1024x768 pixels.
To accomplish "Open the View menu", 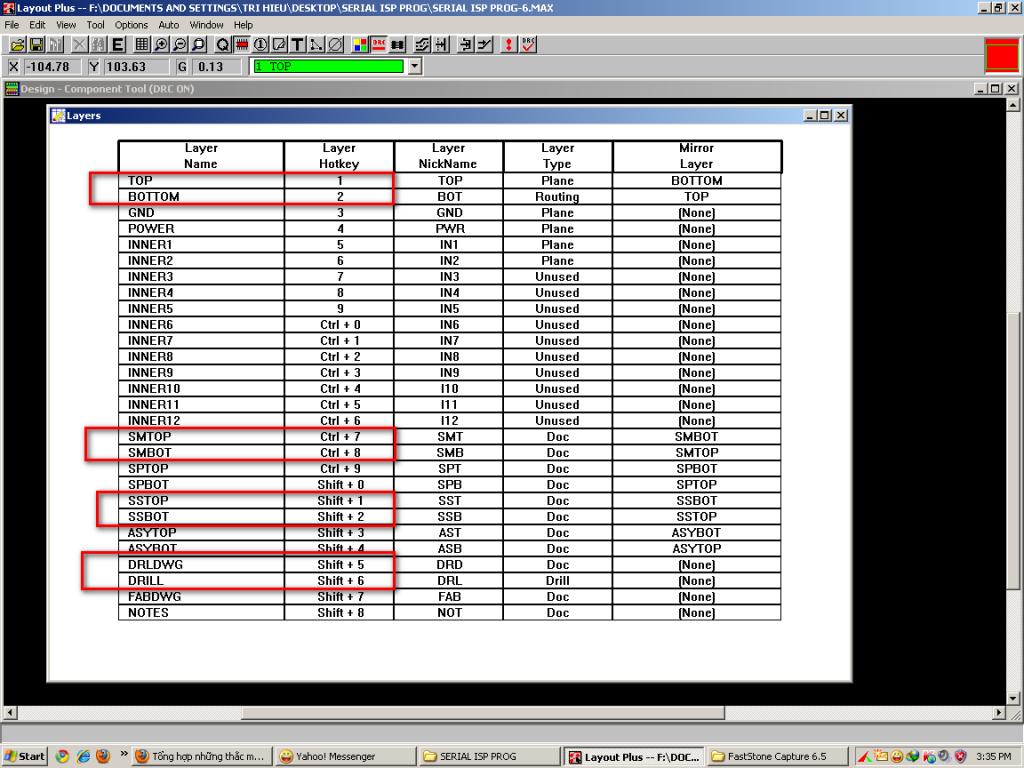I will (66, 25).
